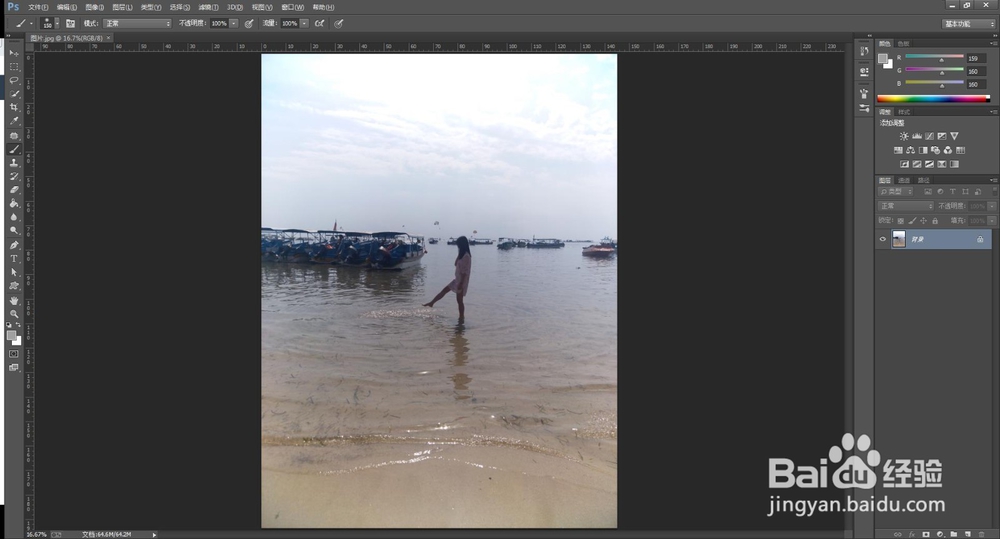This screenshot has width=1000, height=539.
Task: Open the 图像(I) menu
Action: coord(94,8)
